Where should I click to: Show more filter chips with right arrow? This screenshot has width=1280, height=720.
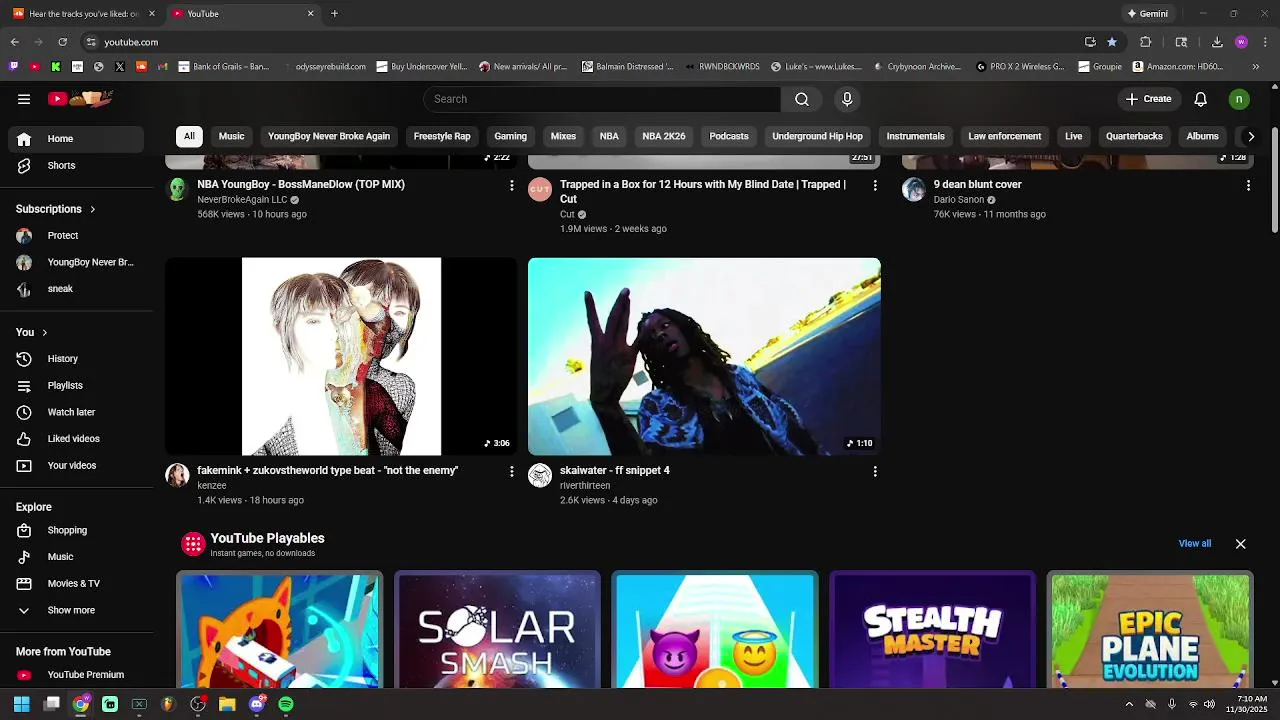point(1250,137)
